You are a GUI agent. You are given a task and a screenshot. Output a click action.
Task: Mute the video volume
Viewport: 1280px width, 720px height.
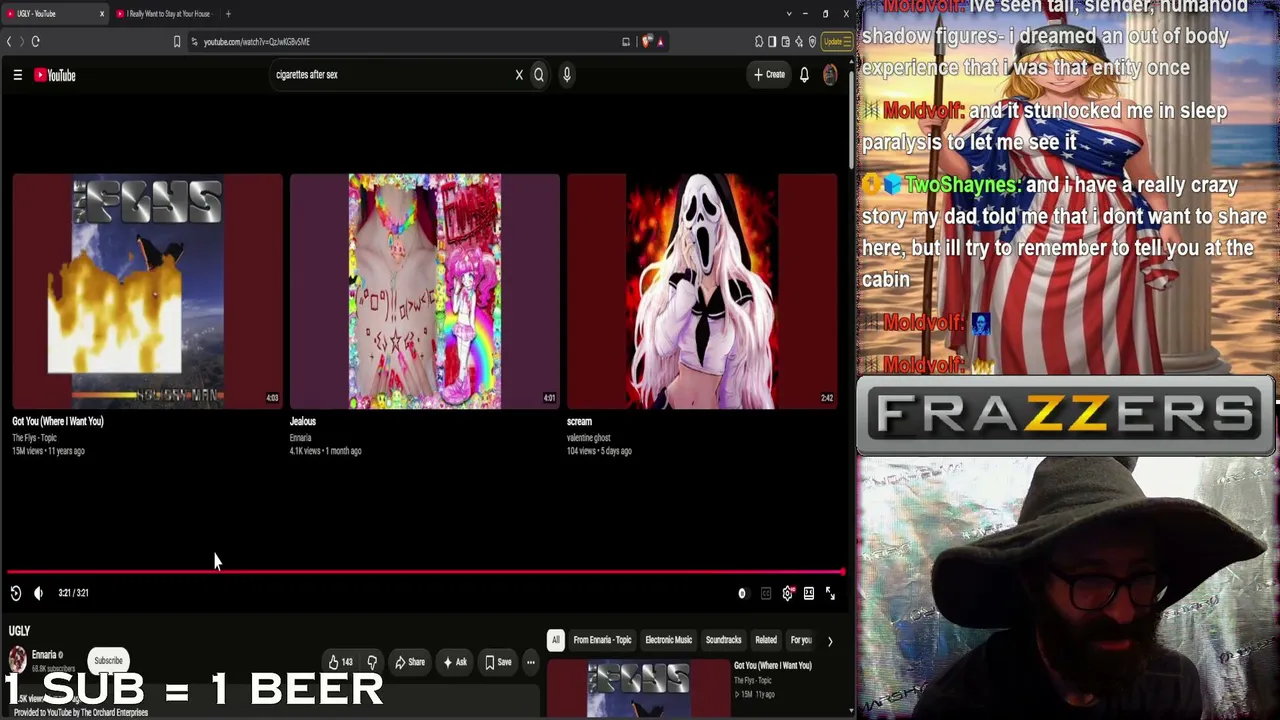tap(38, 593)
